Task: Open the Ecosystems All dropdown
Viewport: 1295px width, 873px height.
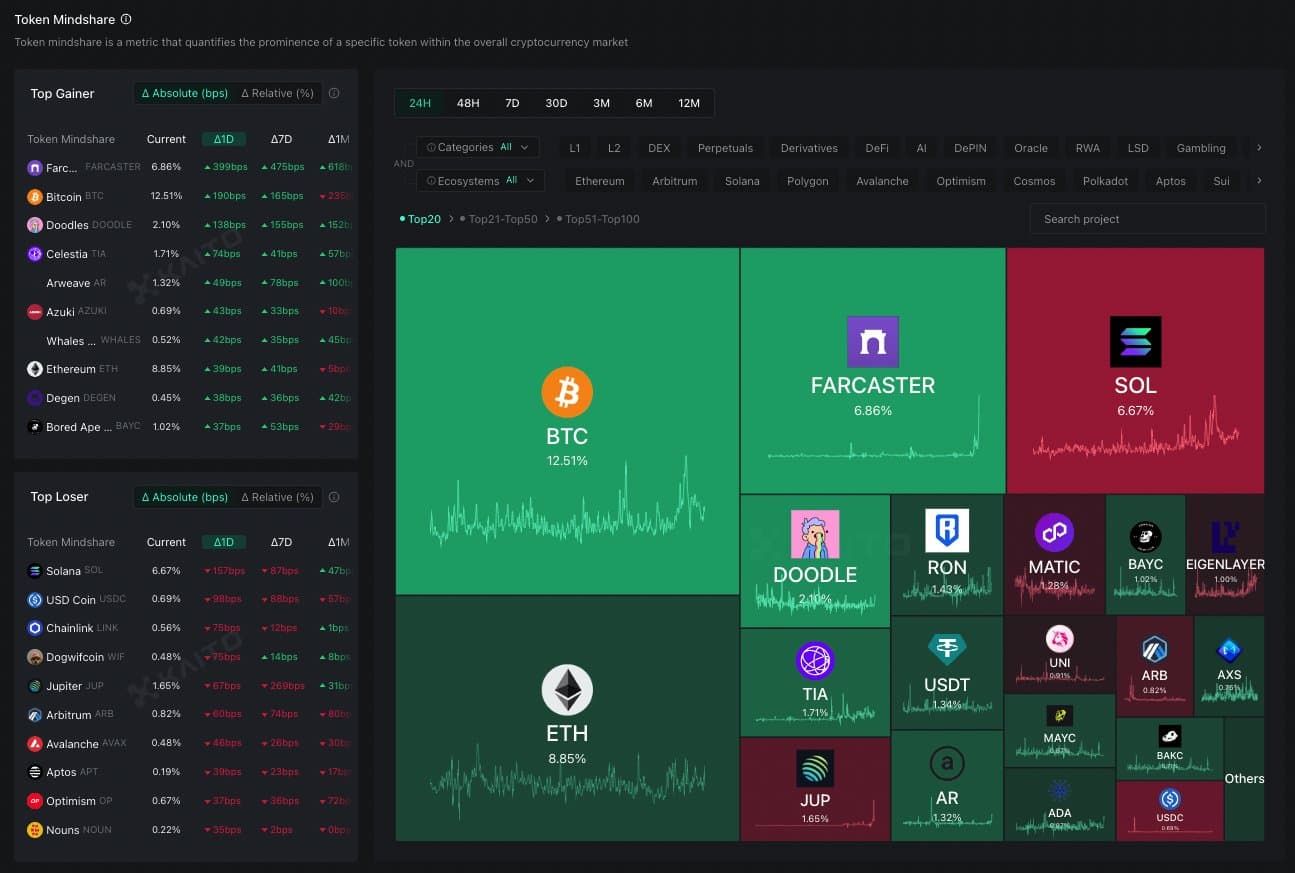Action: (481, 180)
